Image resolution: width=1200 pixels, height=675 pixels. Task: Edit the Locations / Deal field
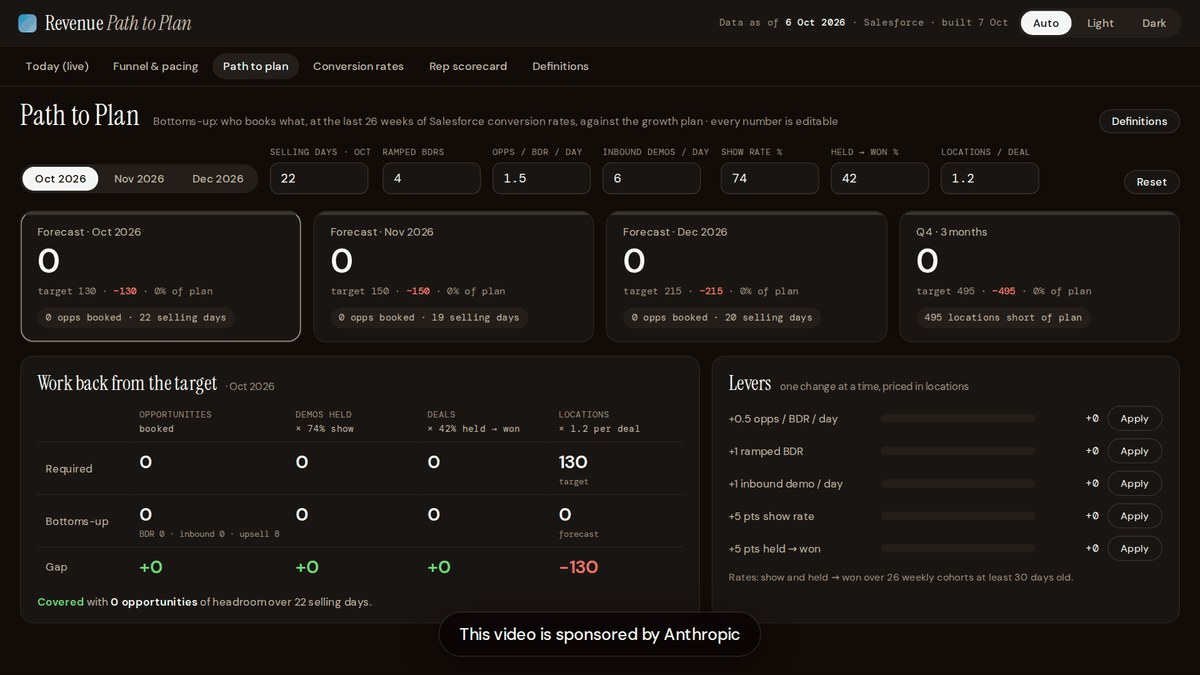pos(990,178)
